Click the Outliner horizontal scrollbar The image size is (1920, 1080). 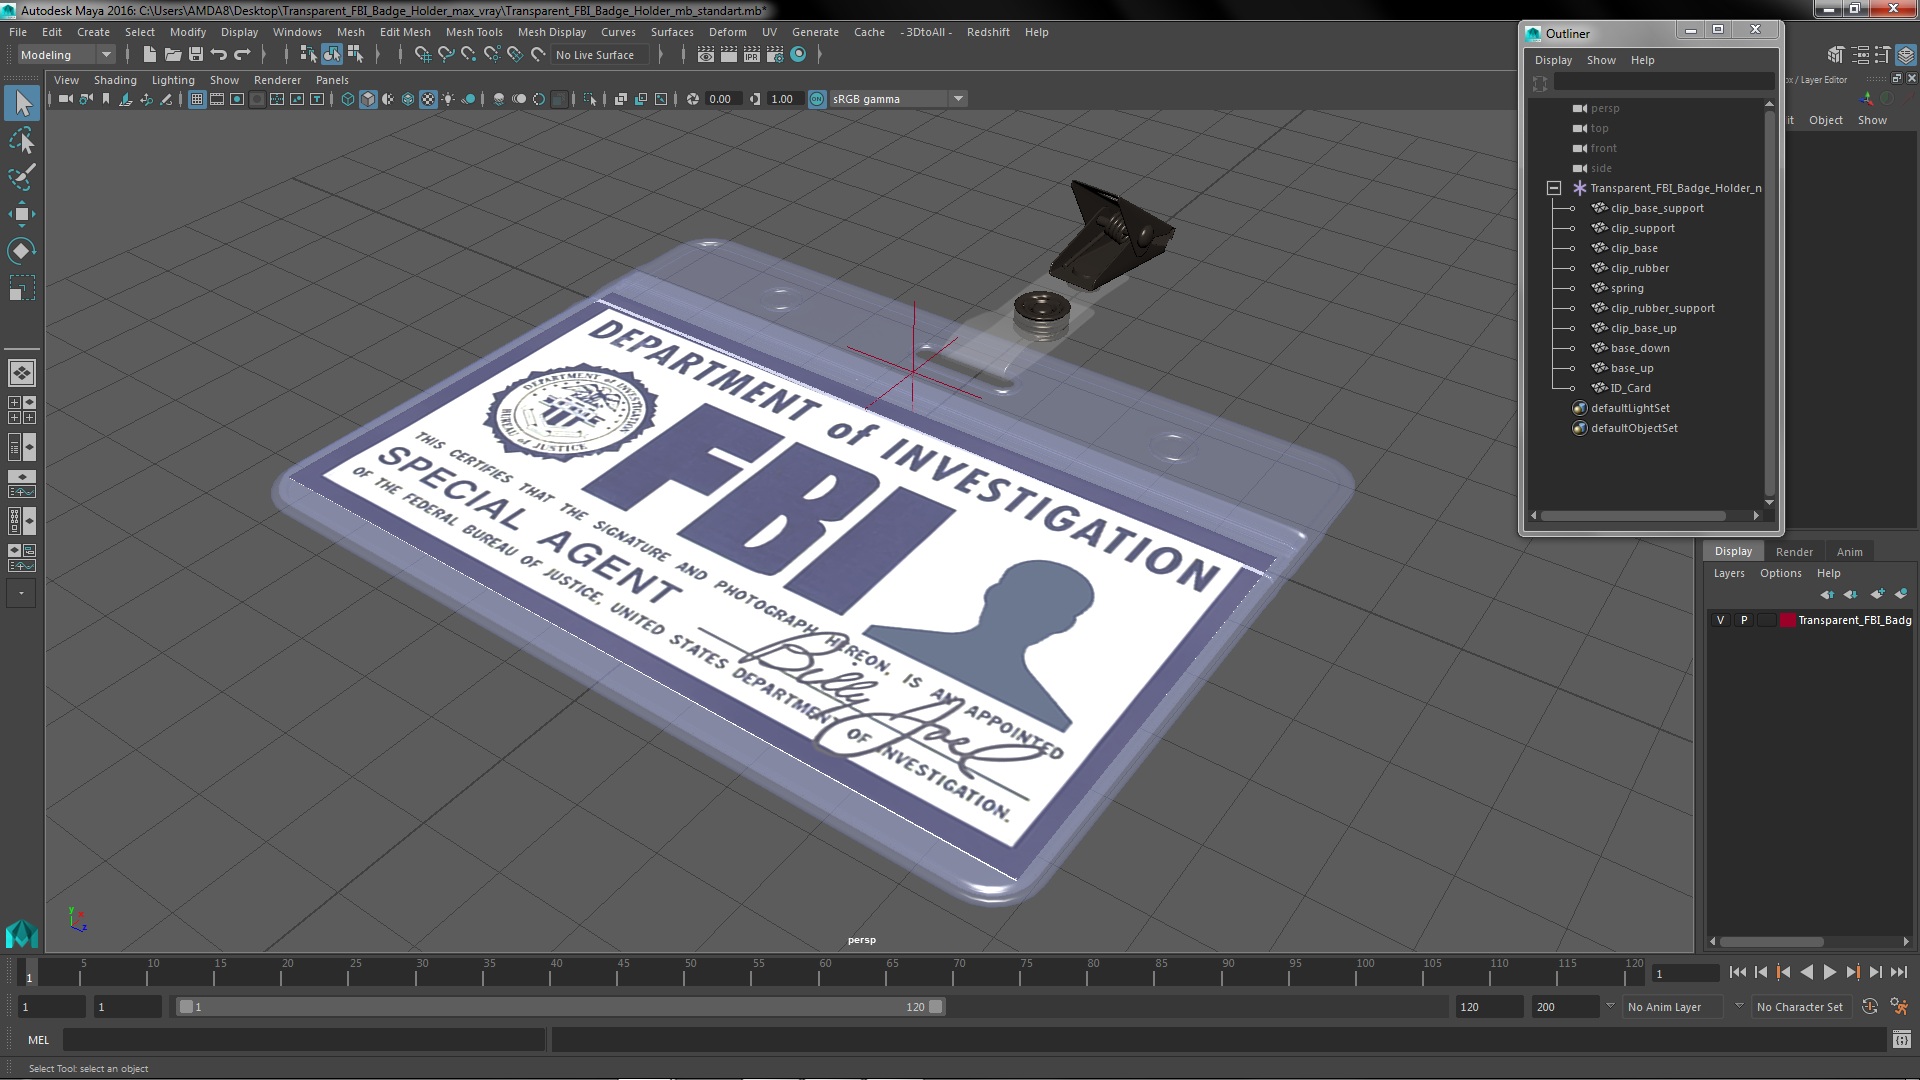[1633, 516]
